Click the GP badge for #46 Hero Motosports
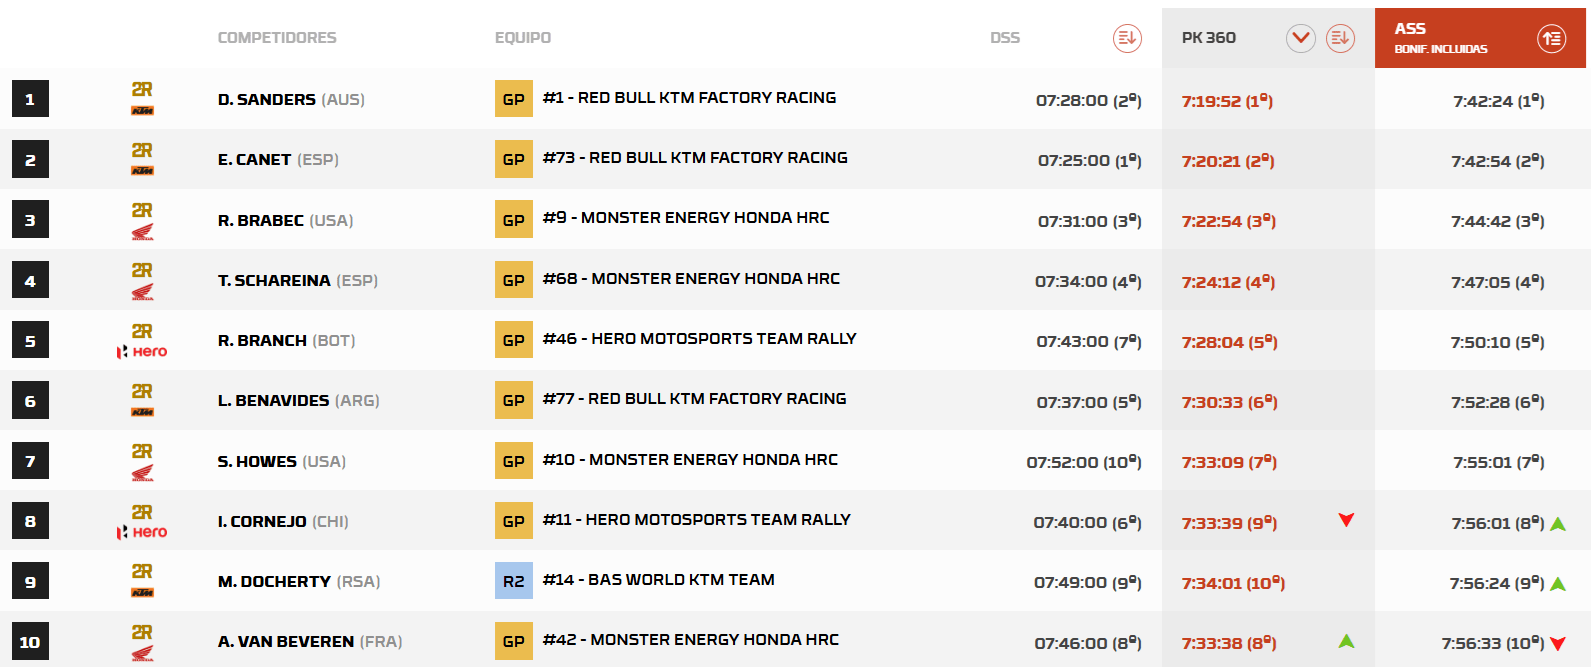Screen dimensions: 1591x667 click(x=514, y=340)
